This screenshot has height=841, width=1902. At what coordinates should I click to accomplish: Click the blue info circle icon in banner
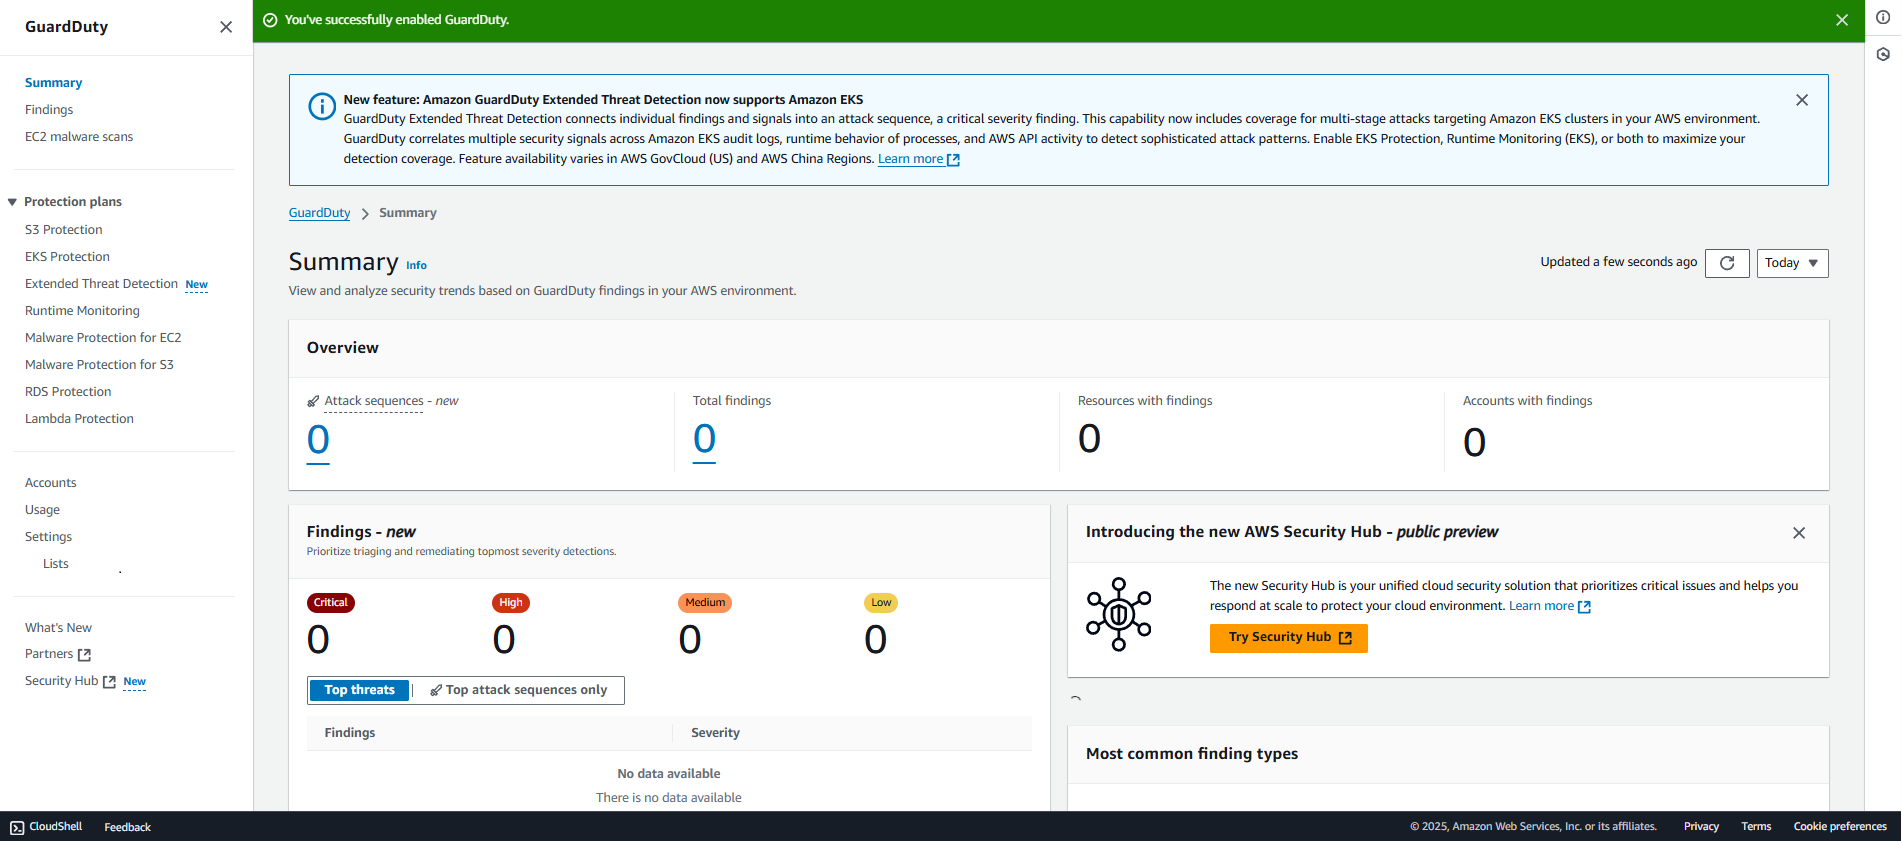point(322,106)
